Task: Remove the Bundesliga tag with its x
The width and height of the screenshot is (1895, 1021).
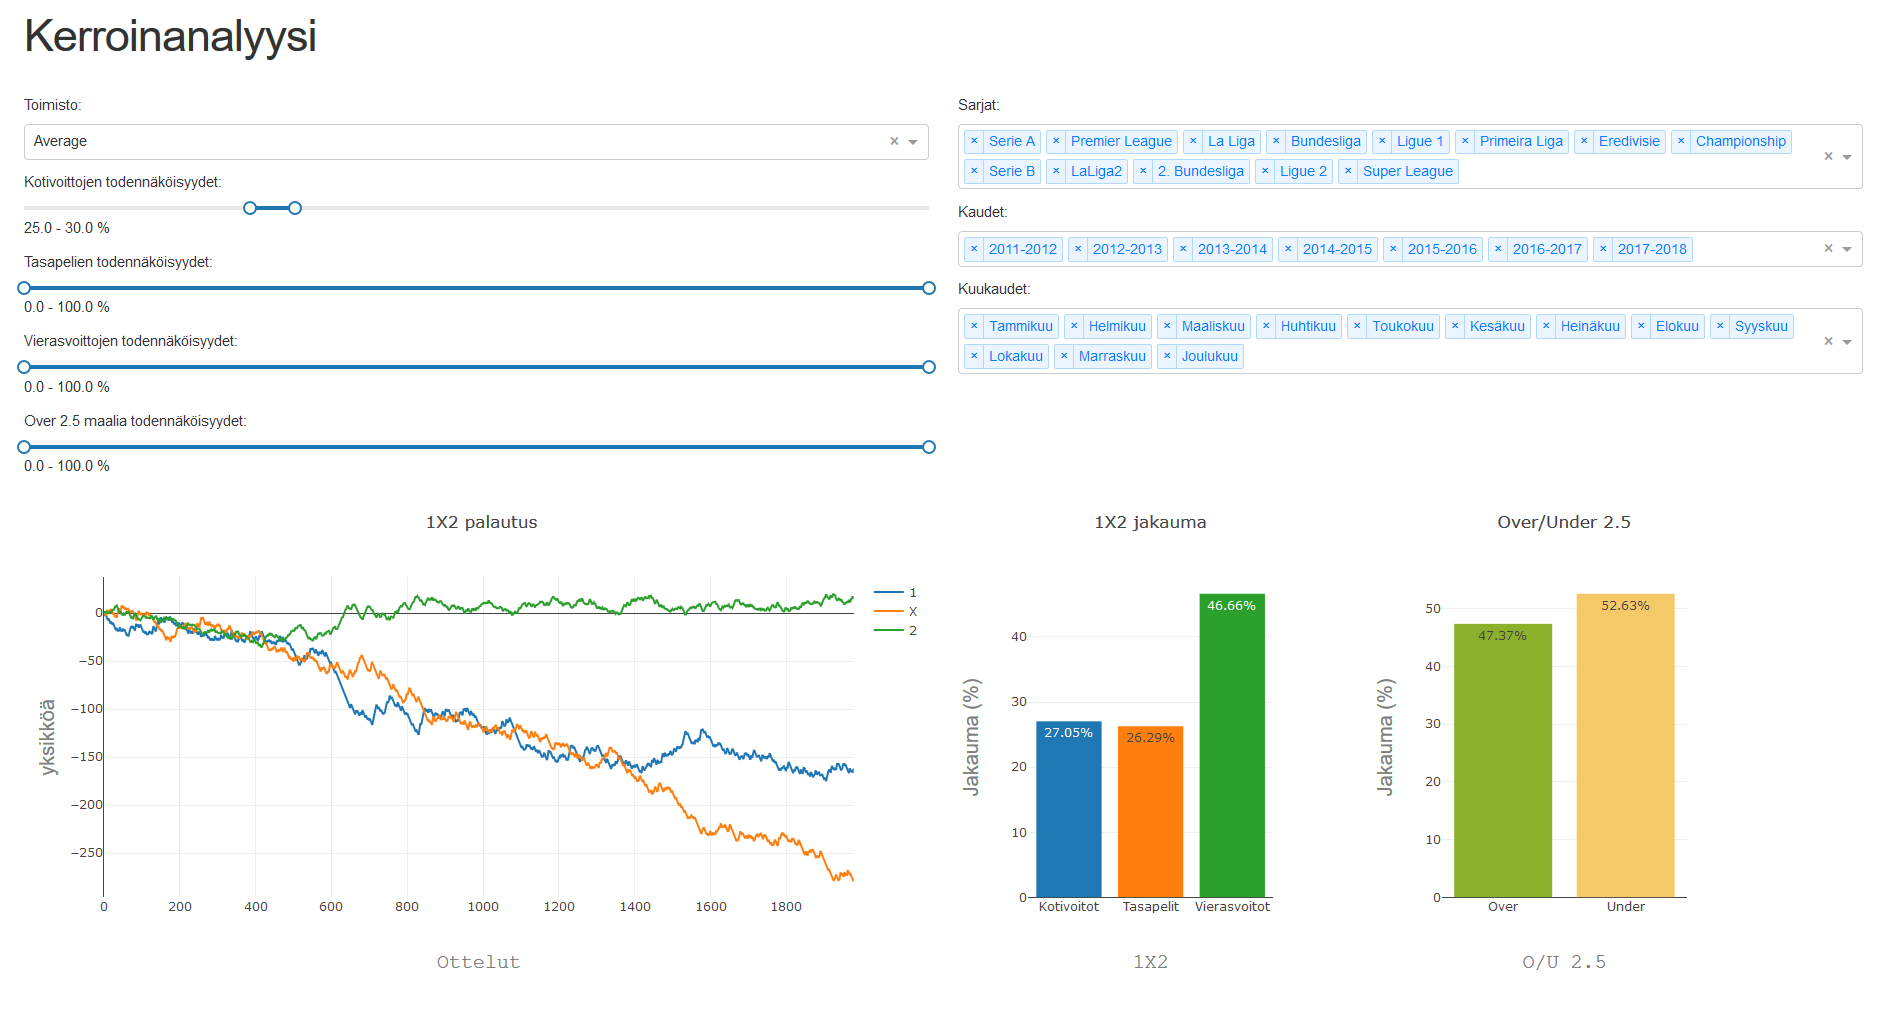Action: [x=1276, y=142]
